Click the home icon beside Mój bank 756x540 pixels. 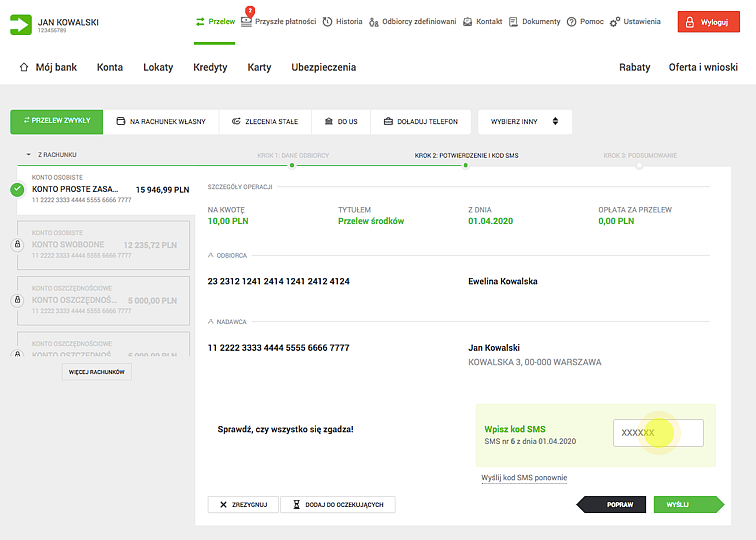click(24, 67)
